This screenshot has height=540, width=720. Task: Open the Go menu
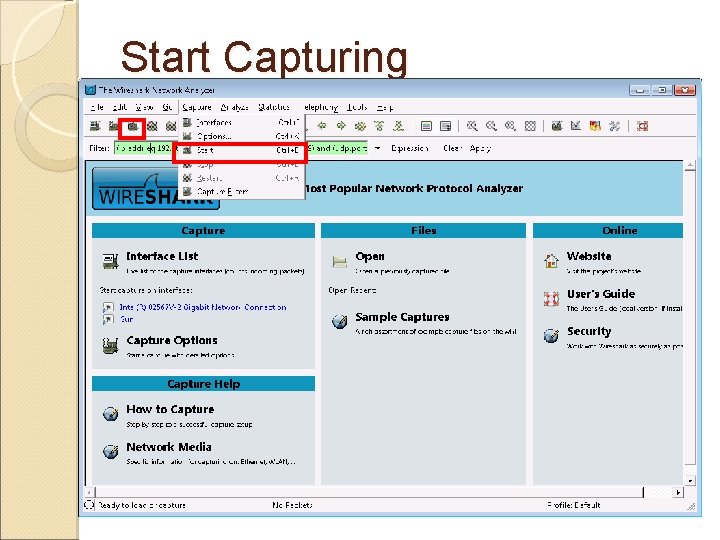click(167, 107)
